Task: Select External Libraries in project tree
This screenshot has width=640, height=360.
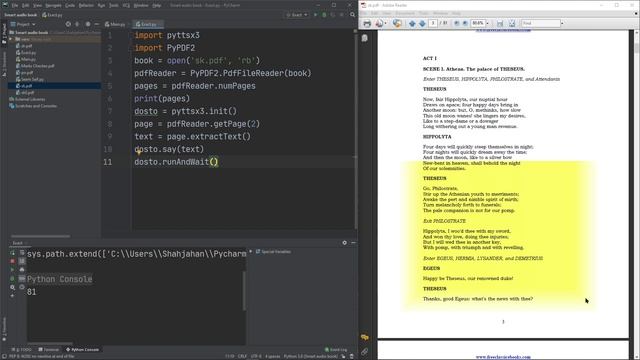Action: coord(27,99)
